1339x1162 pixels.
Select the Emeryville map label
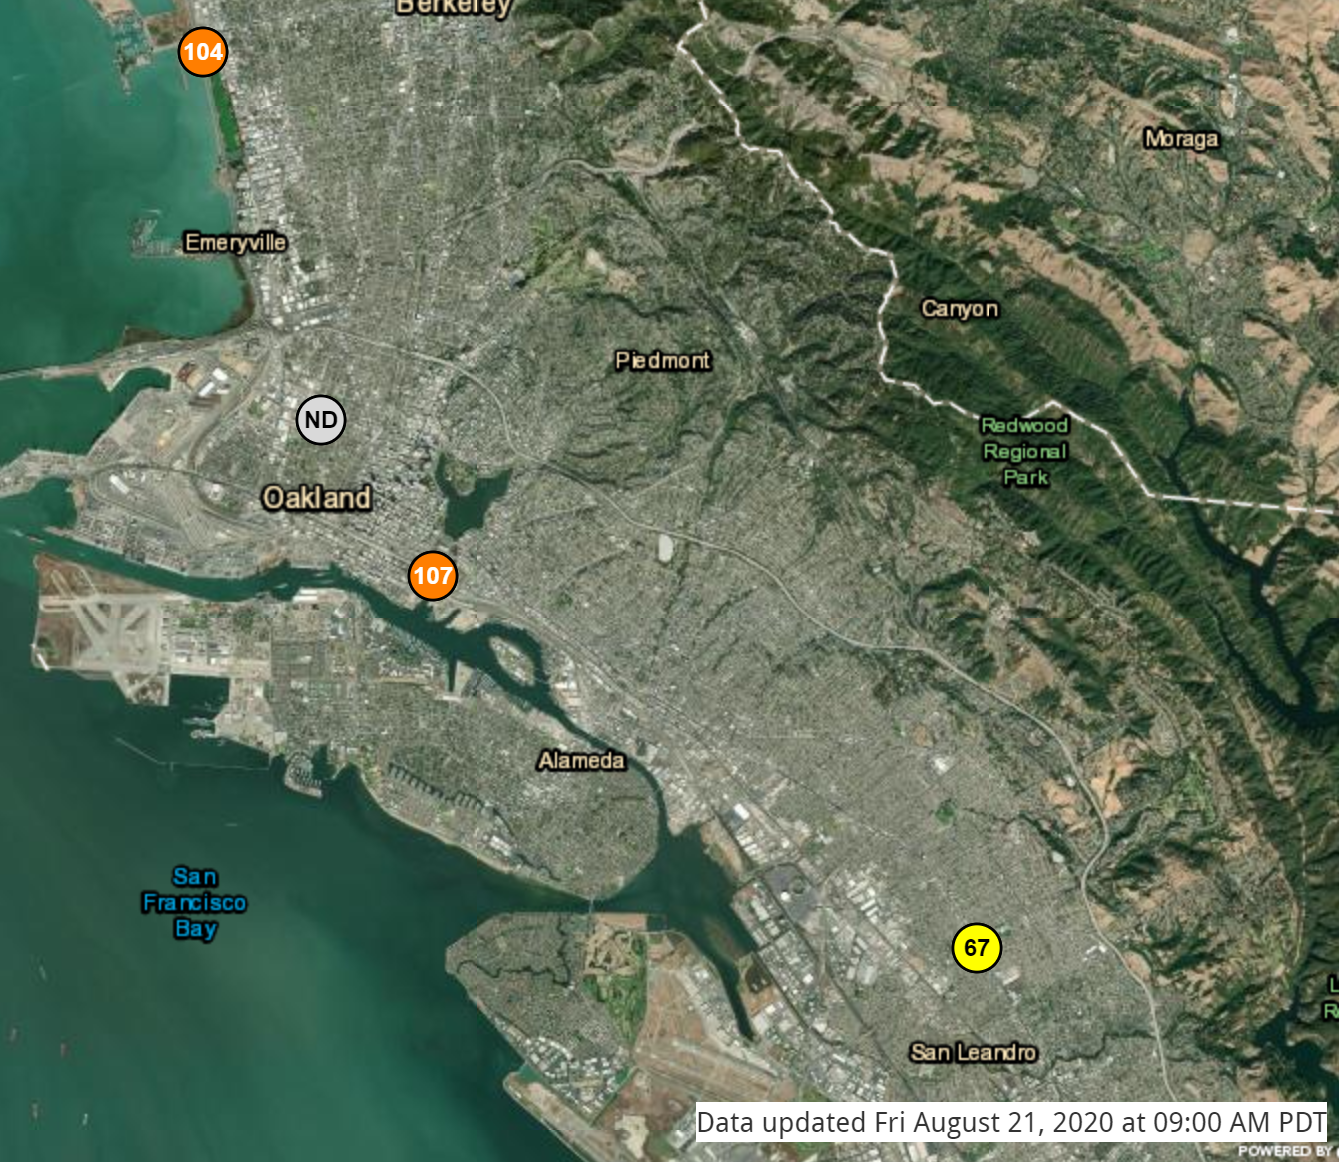[x=235, y=243]
